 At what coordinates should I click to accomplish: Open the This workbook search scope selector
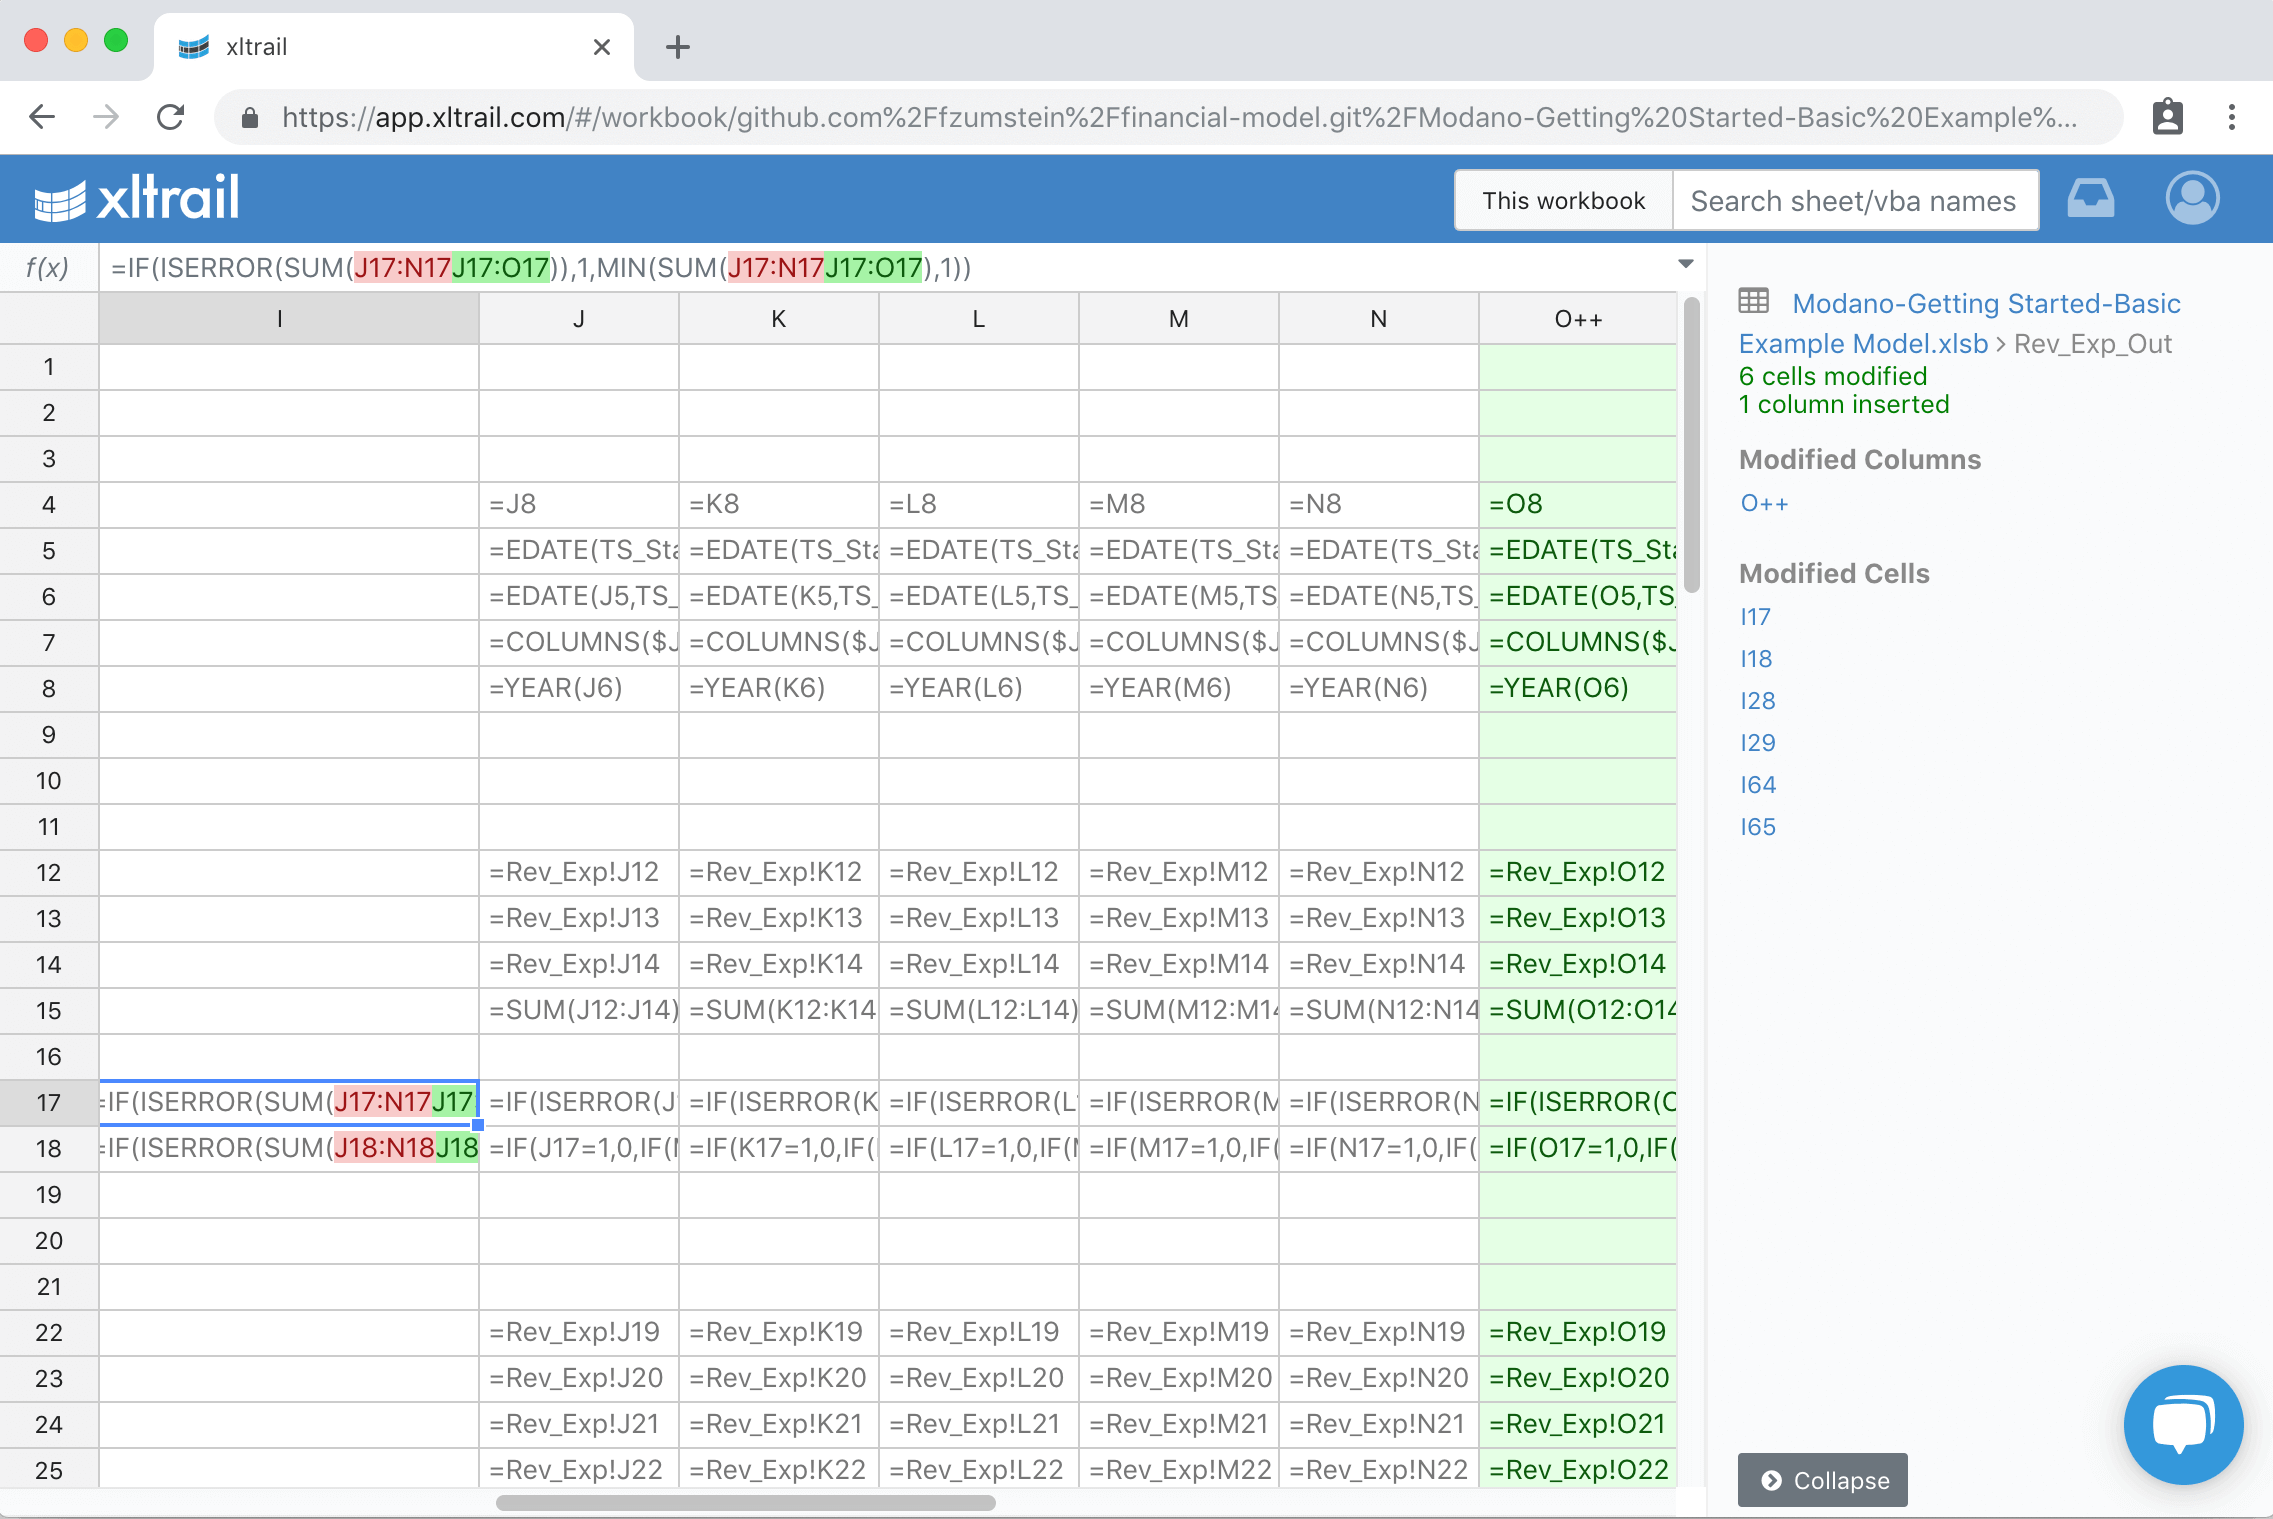1563,201
